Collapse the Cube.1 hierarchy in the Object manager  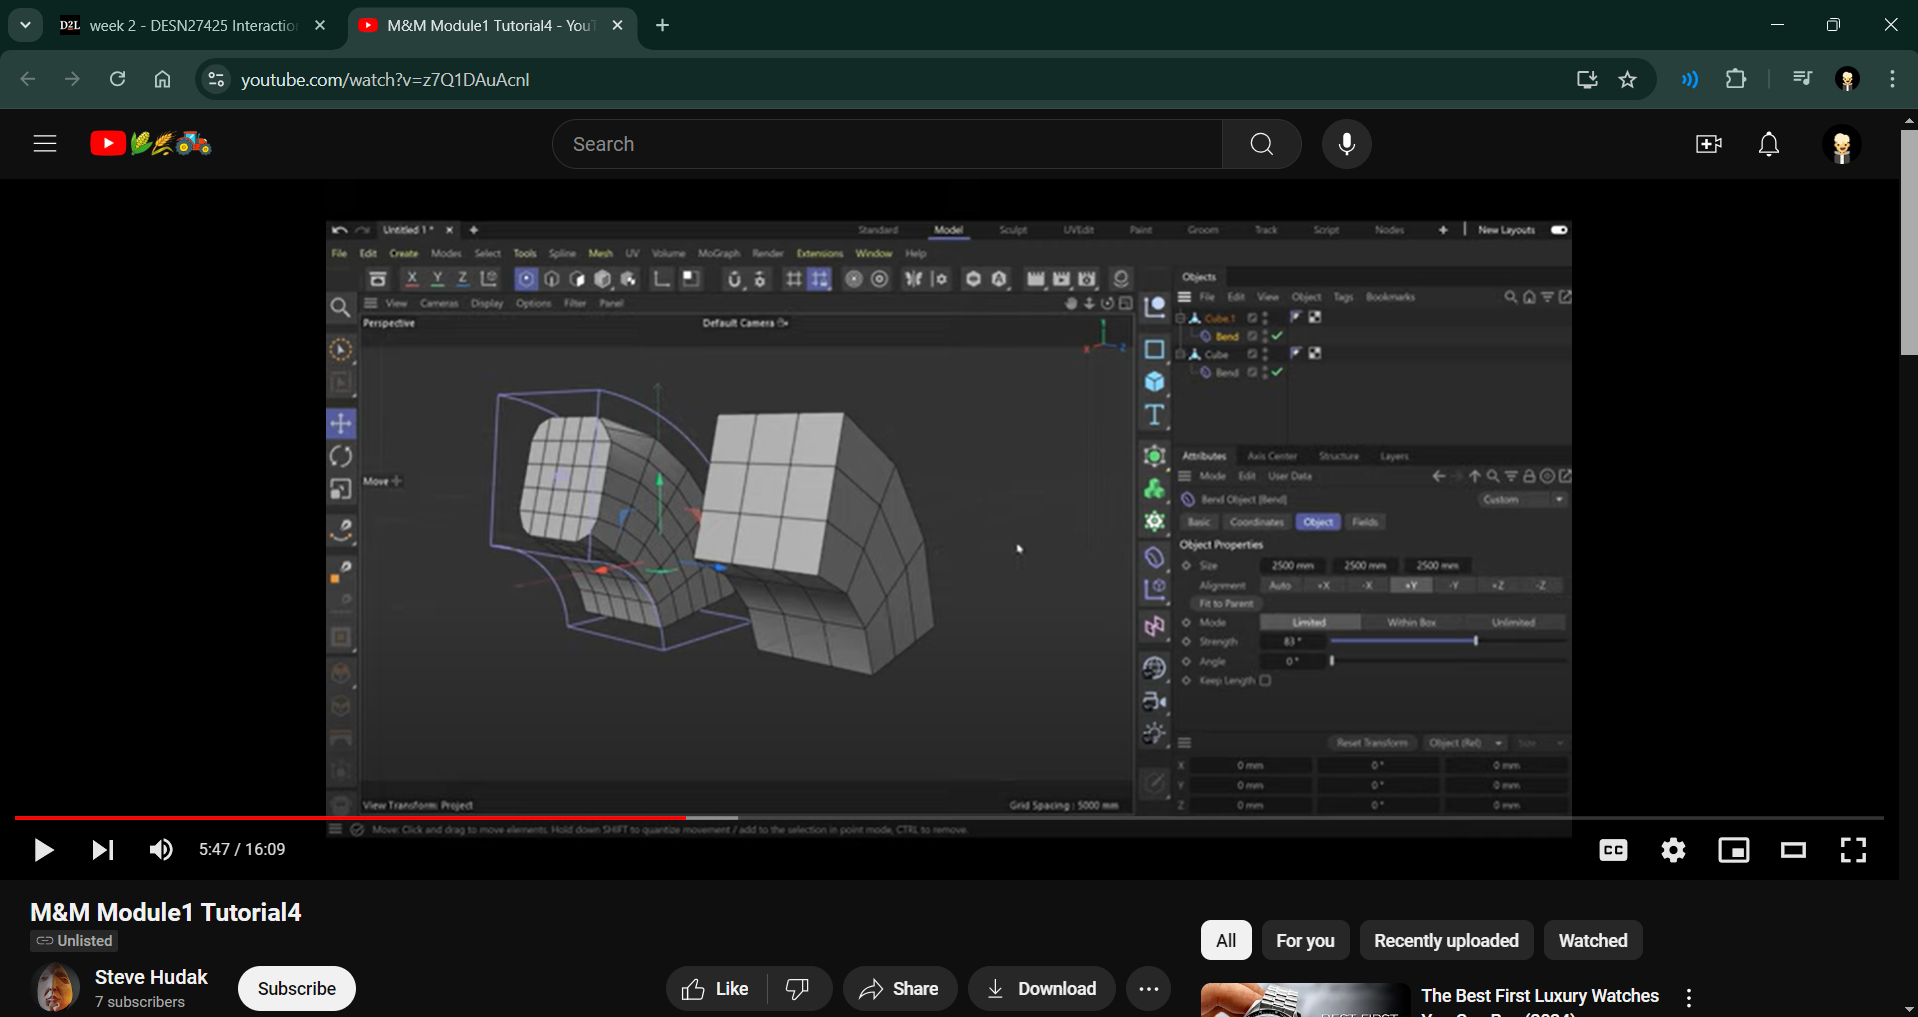pyautogui.click(x=1181, y=318)
